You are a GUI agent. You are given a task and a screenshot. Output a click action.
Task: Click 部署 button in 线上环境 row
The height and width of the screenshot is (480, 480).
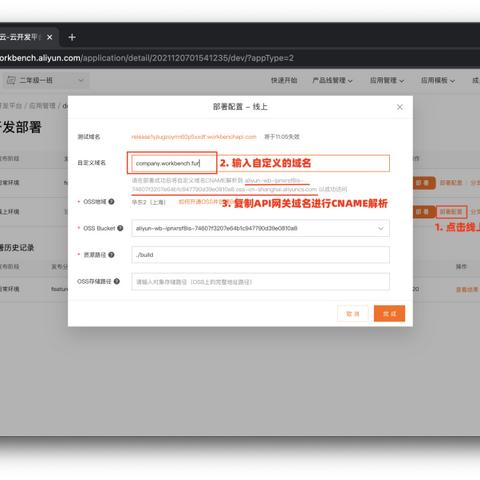423,212
